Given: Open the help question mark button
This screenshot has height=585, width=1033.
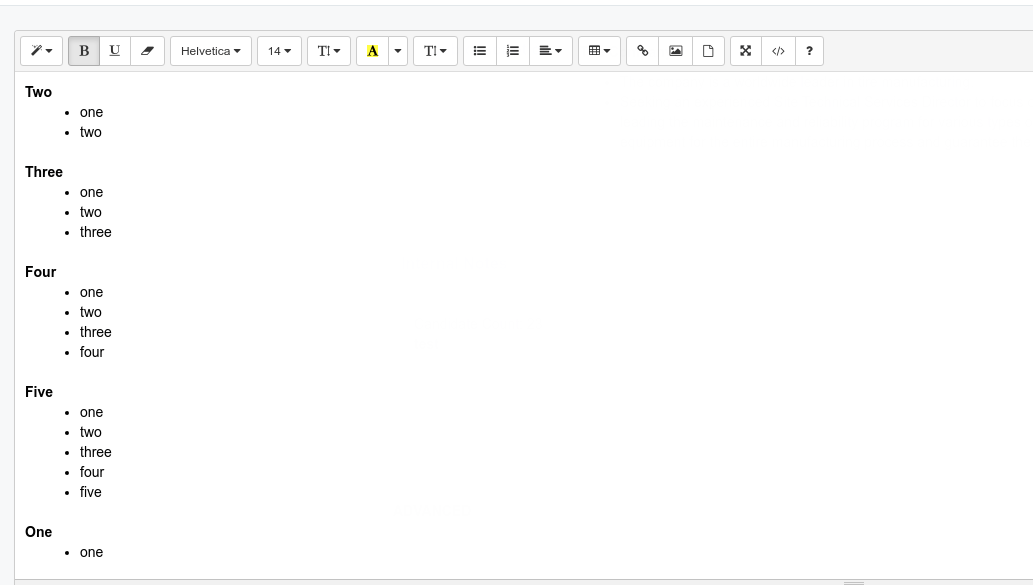Looking at the screenshot, I should (809, 51).
